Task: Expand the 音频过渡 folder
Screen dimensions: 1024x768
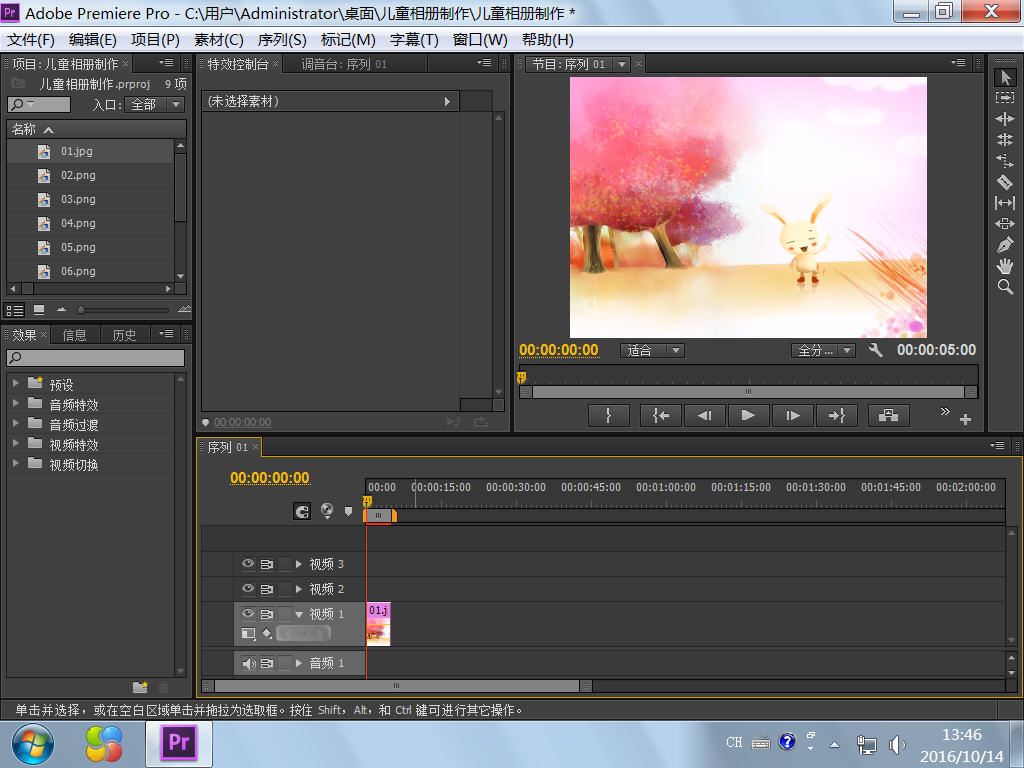Action: click(16, 424)
